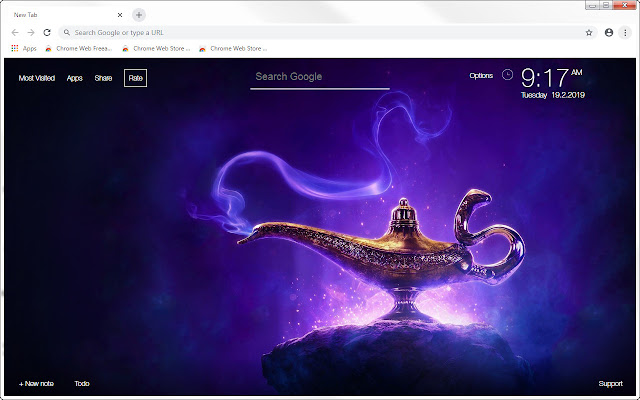Open the Options link
Screen dimensions: 640x400
click(x=481, y=76)
